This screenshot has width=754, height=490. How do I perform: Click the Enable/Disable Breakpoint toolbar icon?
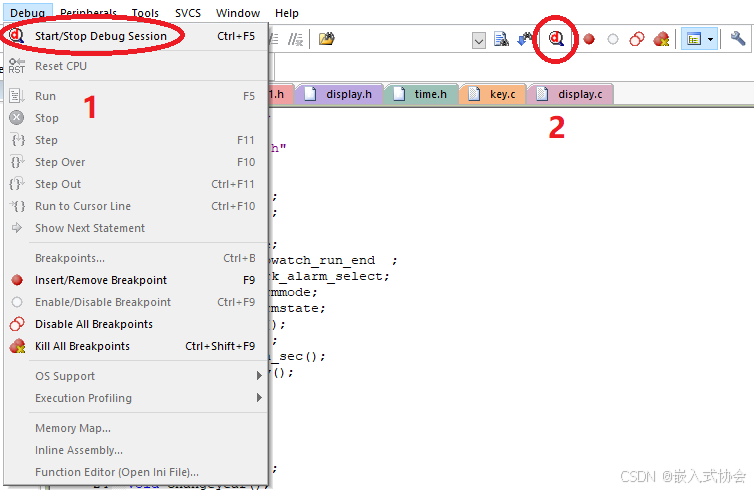tap(613, 39)
